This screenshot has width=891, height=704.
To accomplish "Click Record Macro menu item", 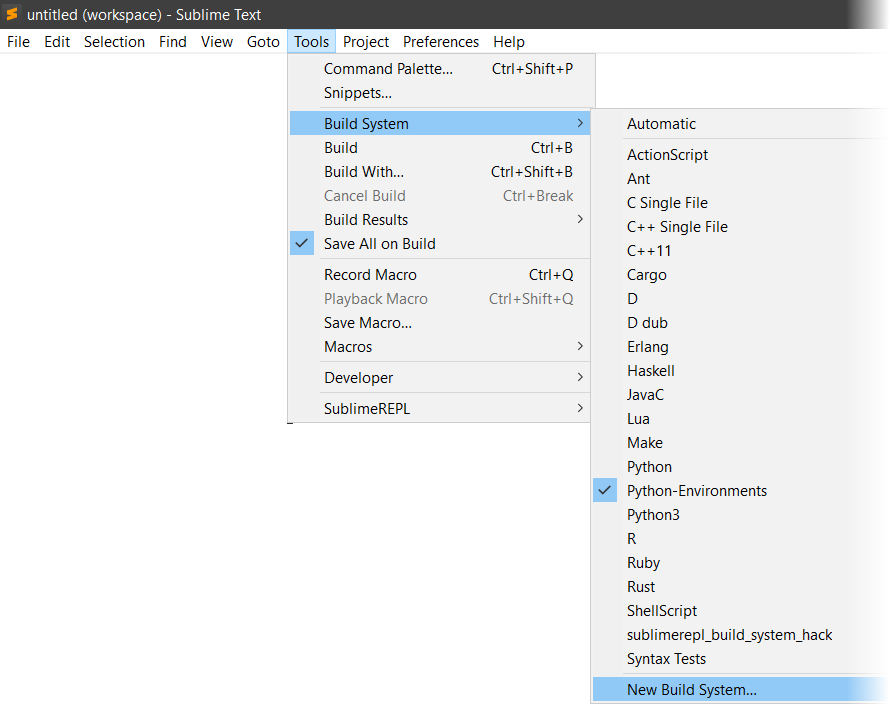I will [369, 274].
